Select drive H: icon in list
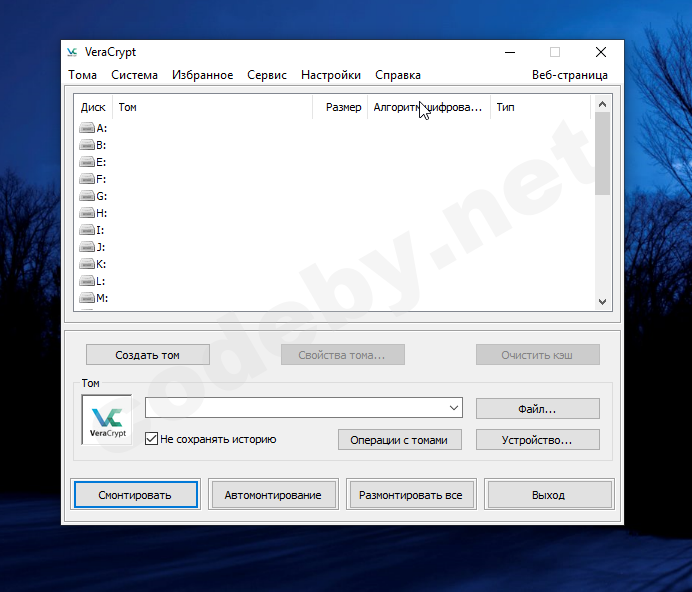Viewport: 692px width, 592px height. tap(87, 213)
